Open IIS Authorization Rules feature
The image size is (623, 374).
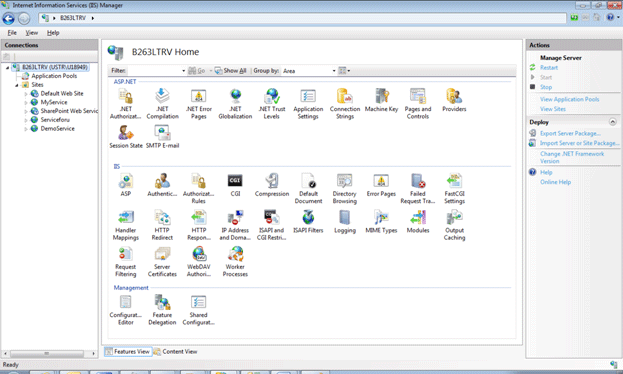pos(199,188)
